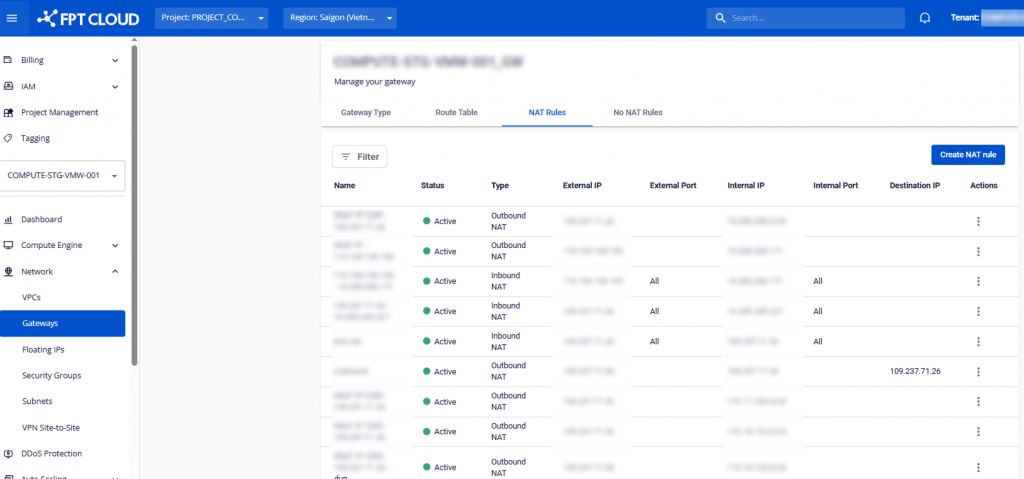Click the Filter button
1024x479 pixels.
coord(359,156)
